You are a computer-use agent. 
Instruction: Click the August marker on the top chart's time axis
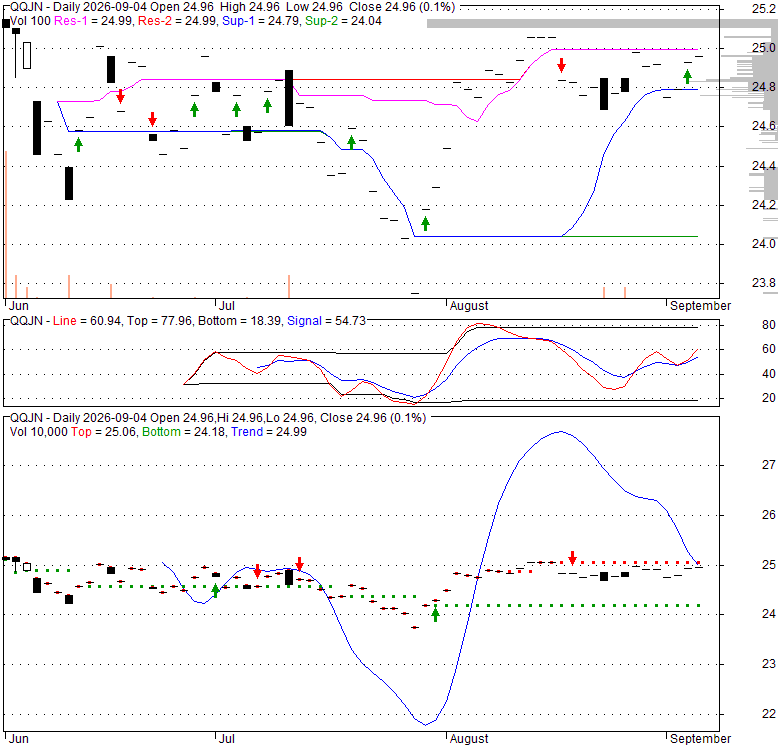[x=469, y=305]
